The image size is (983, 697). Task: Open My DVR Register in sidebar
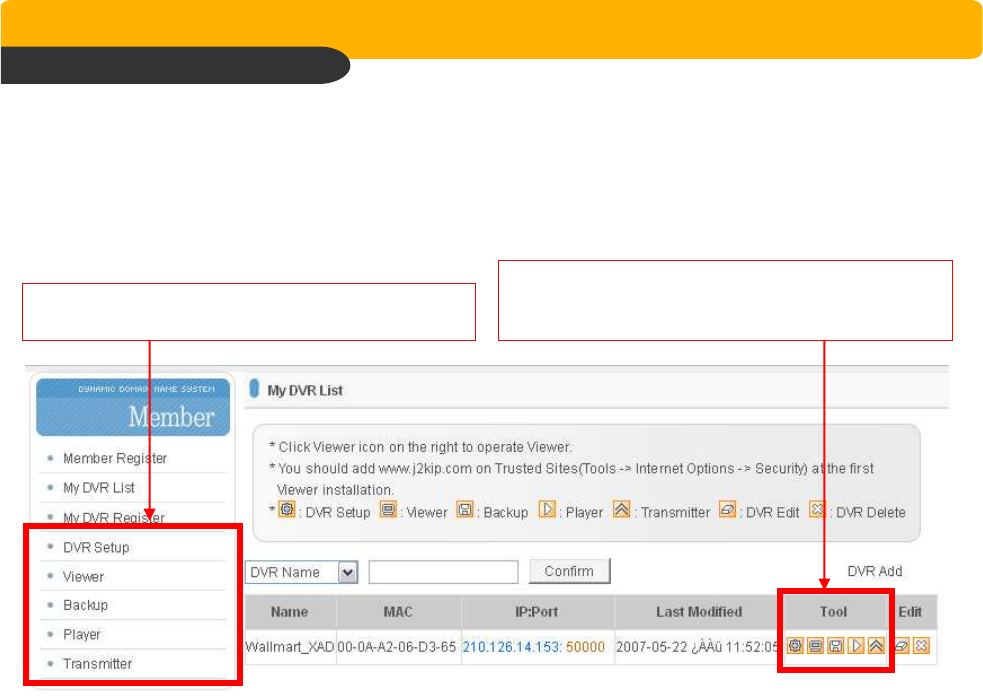pyautogui.click(x=113, y=518)
